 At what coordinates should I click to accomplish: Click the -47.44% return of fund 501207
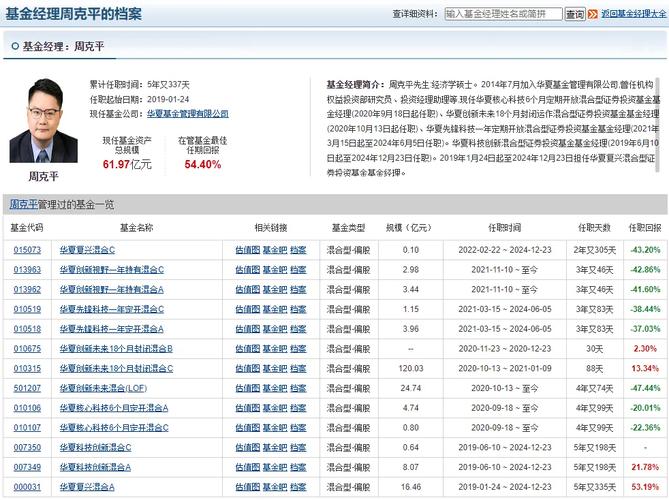pos(645,388)
